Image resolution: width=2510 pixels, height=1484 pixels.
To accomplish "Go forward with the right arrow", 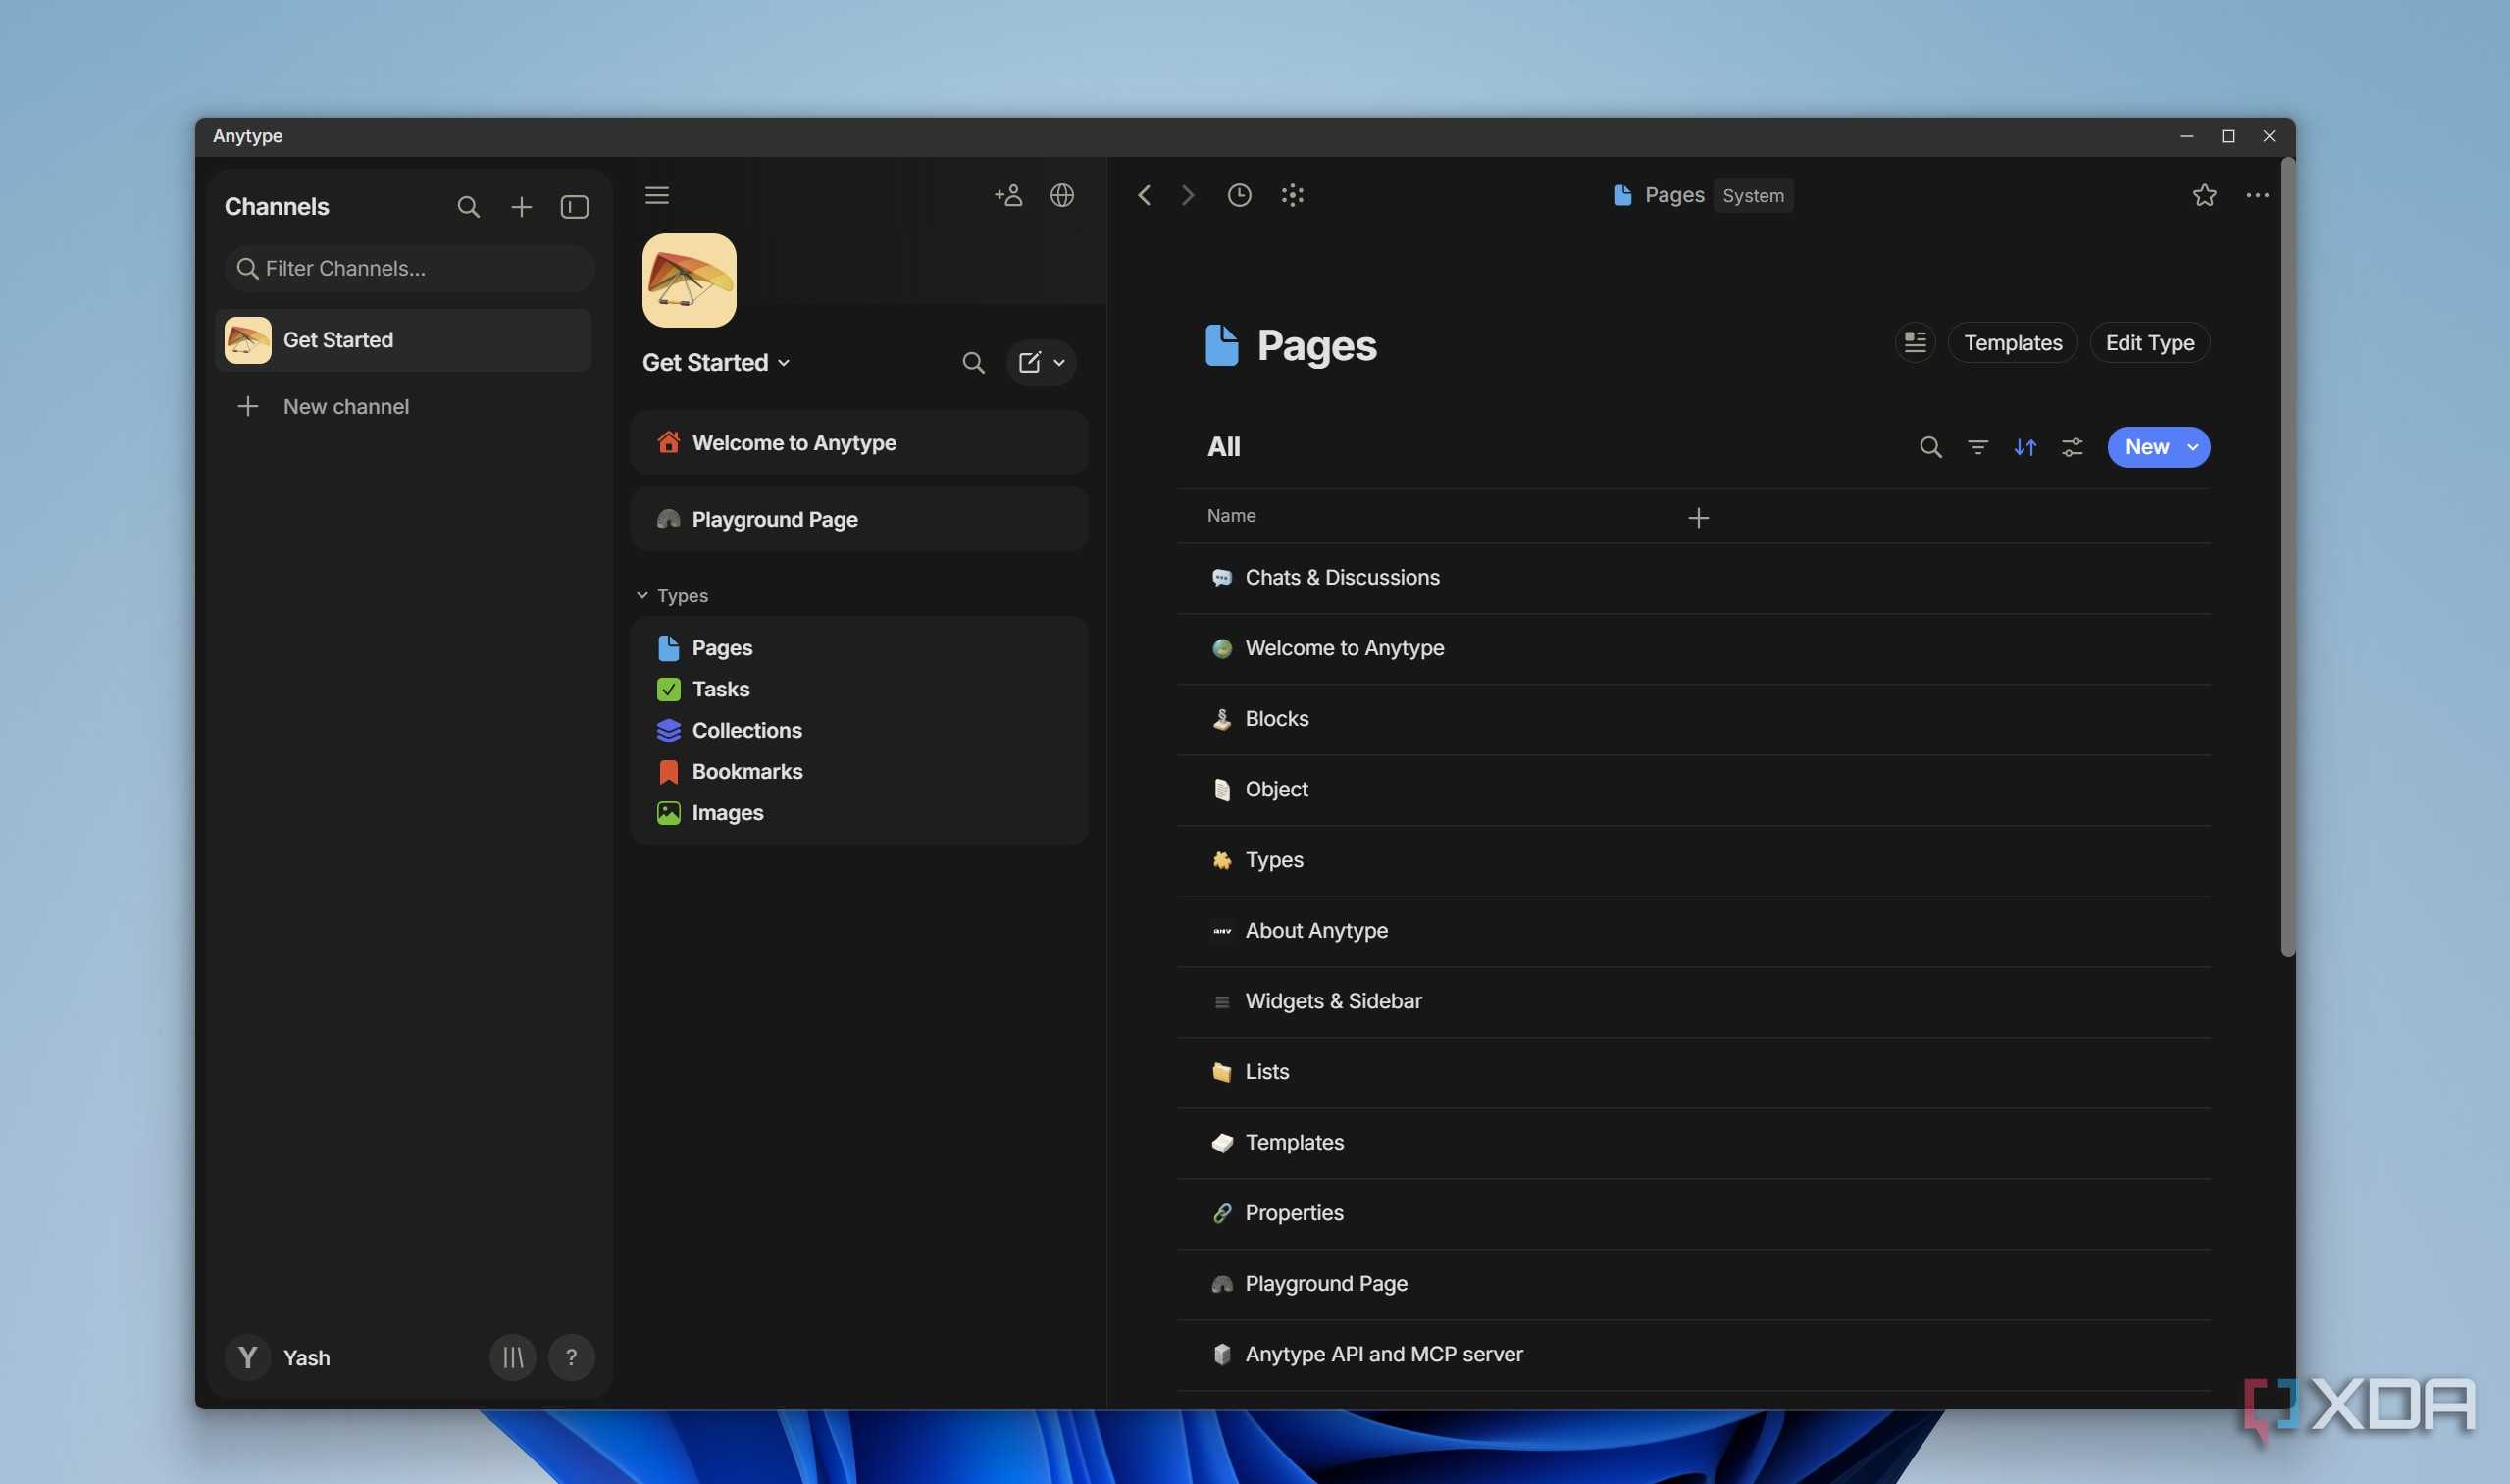I will tap(1187, 195).
